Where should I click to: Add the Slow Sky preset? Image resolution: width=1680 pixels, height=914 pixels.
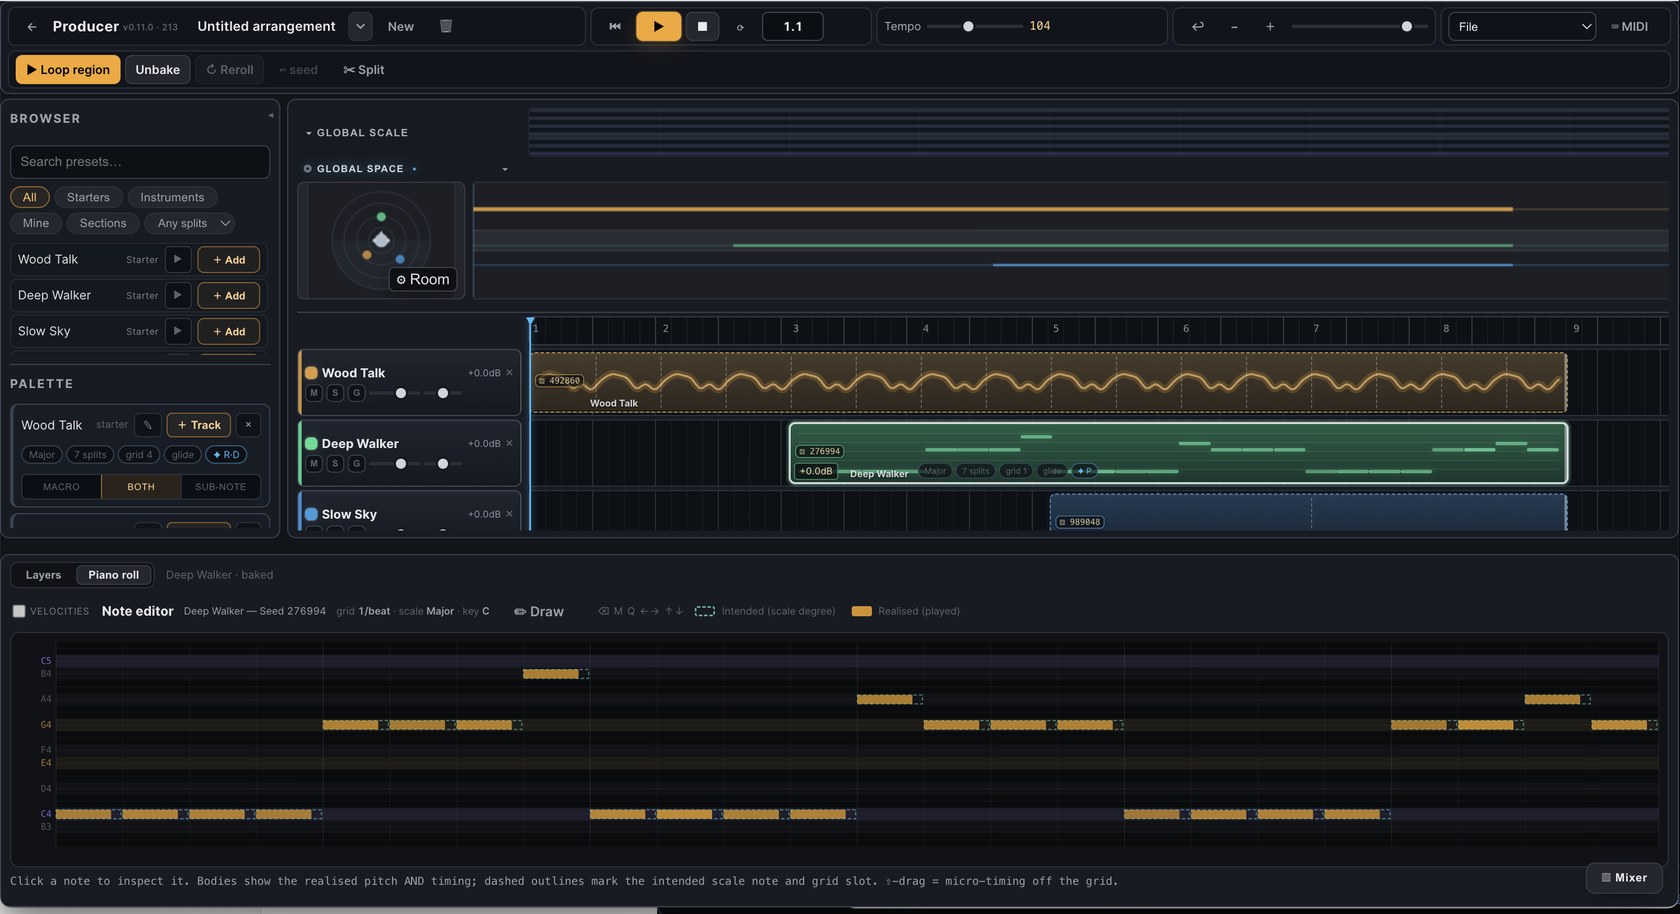229,332
